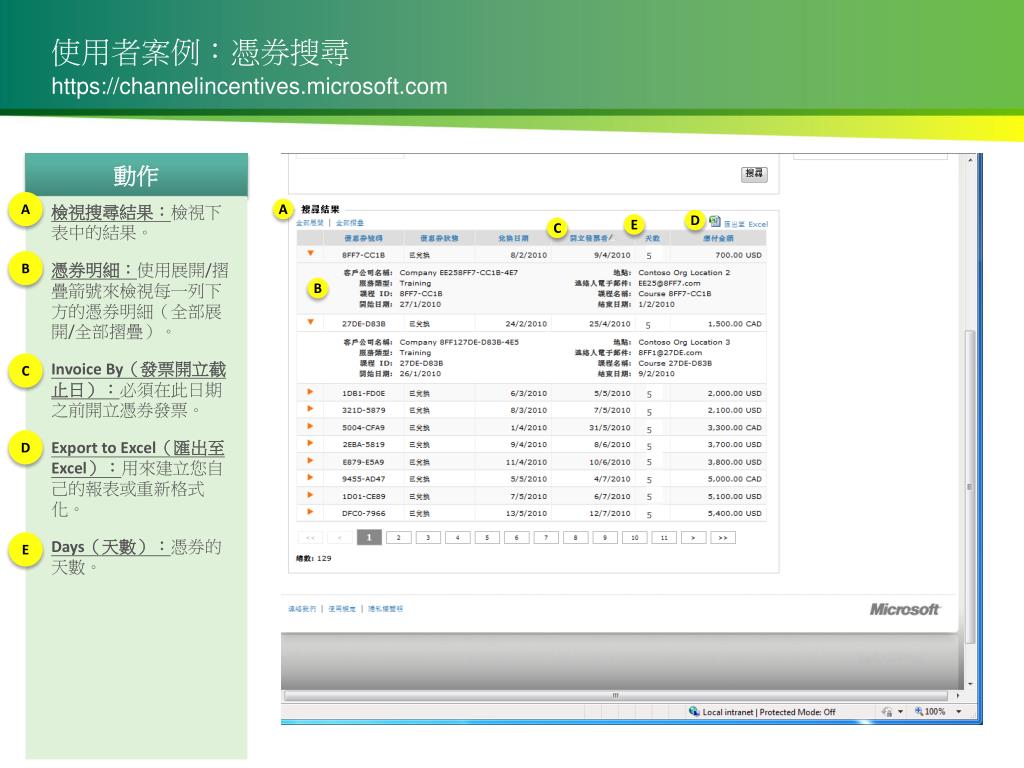The image size is (1024, 768).
Task: Open the dropdown arrow beside the security icon
Action: pyautogui.click(x=901, y=711)
